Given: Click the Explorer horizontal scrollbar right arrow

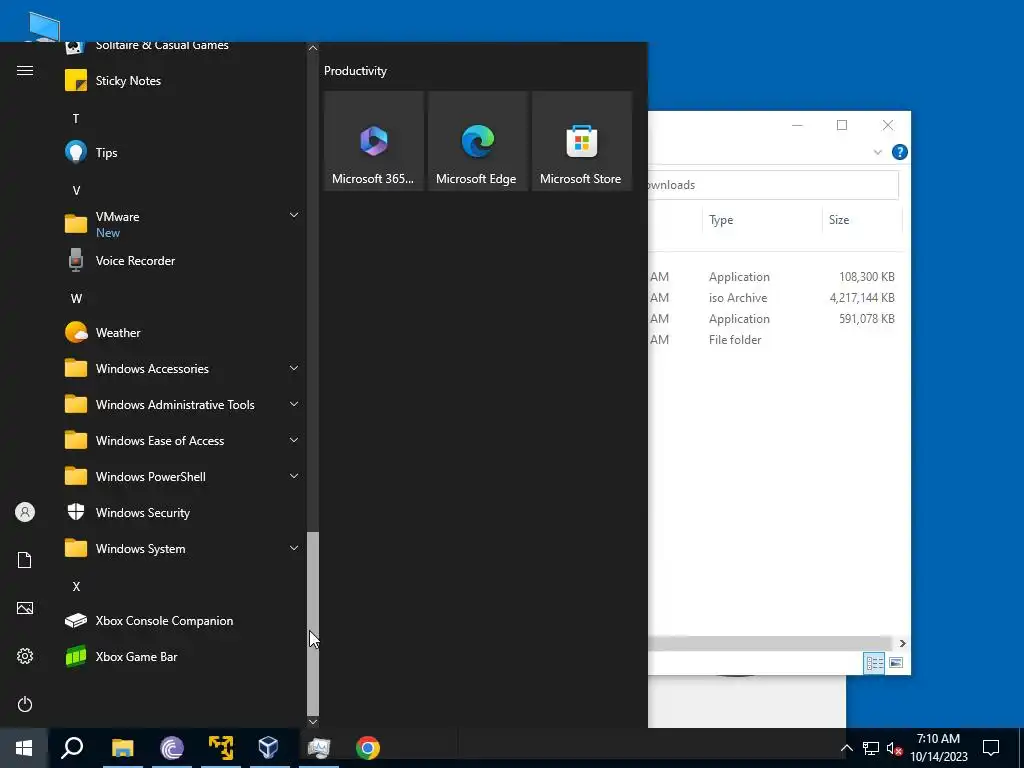Looking at the screenshot, I should [902, 643].
